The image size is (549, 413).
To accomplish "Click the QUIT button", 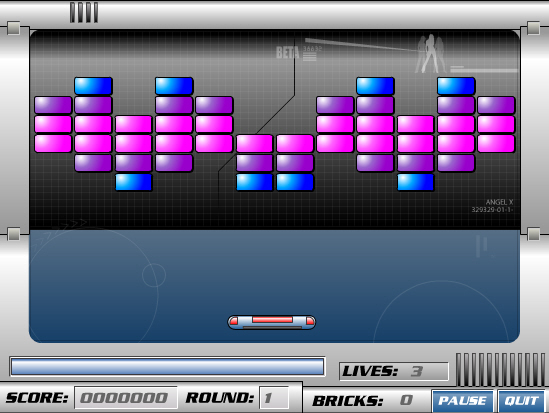I will pyautogui.click(x=521, y=401).
